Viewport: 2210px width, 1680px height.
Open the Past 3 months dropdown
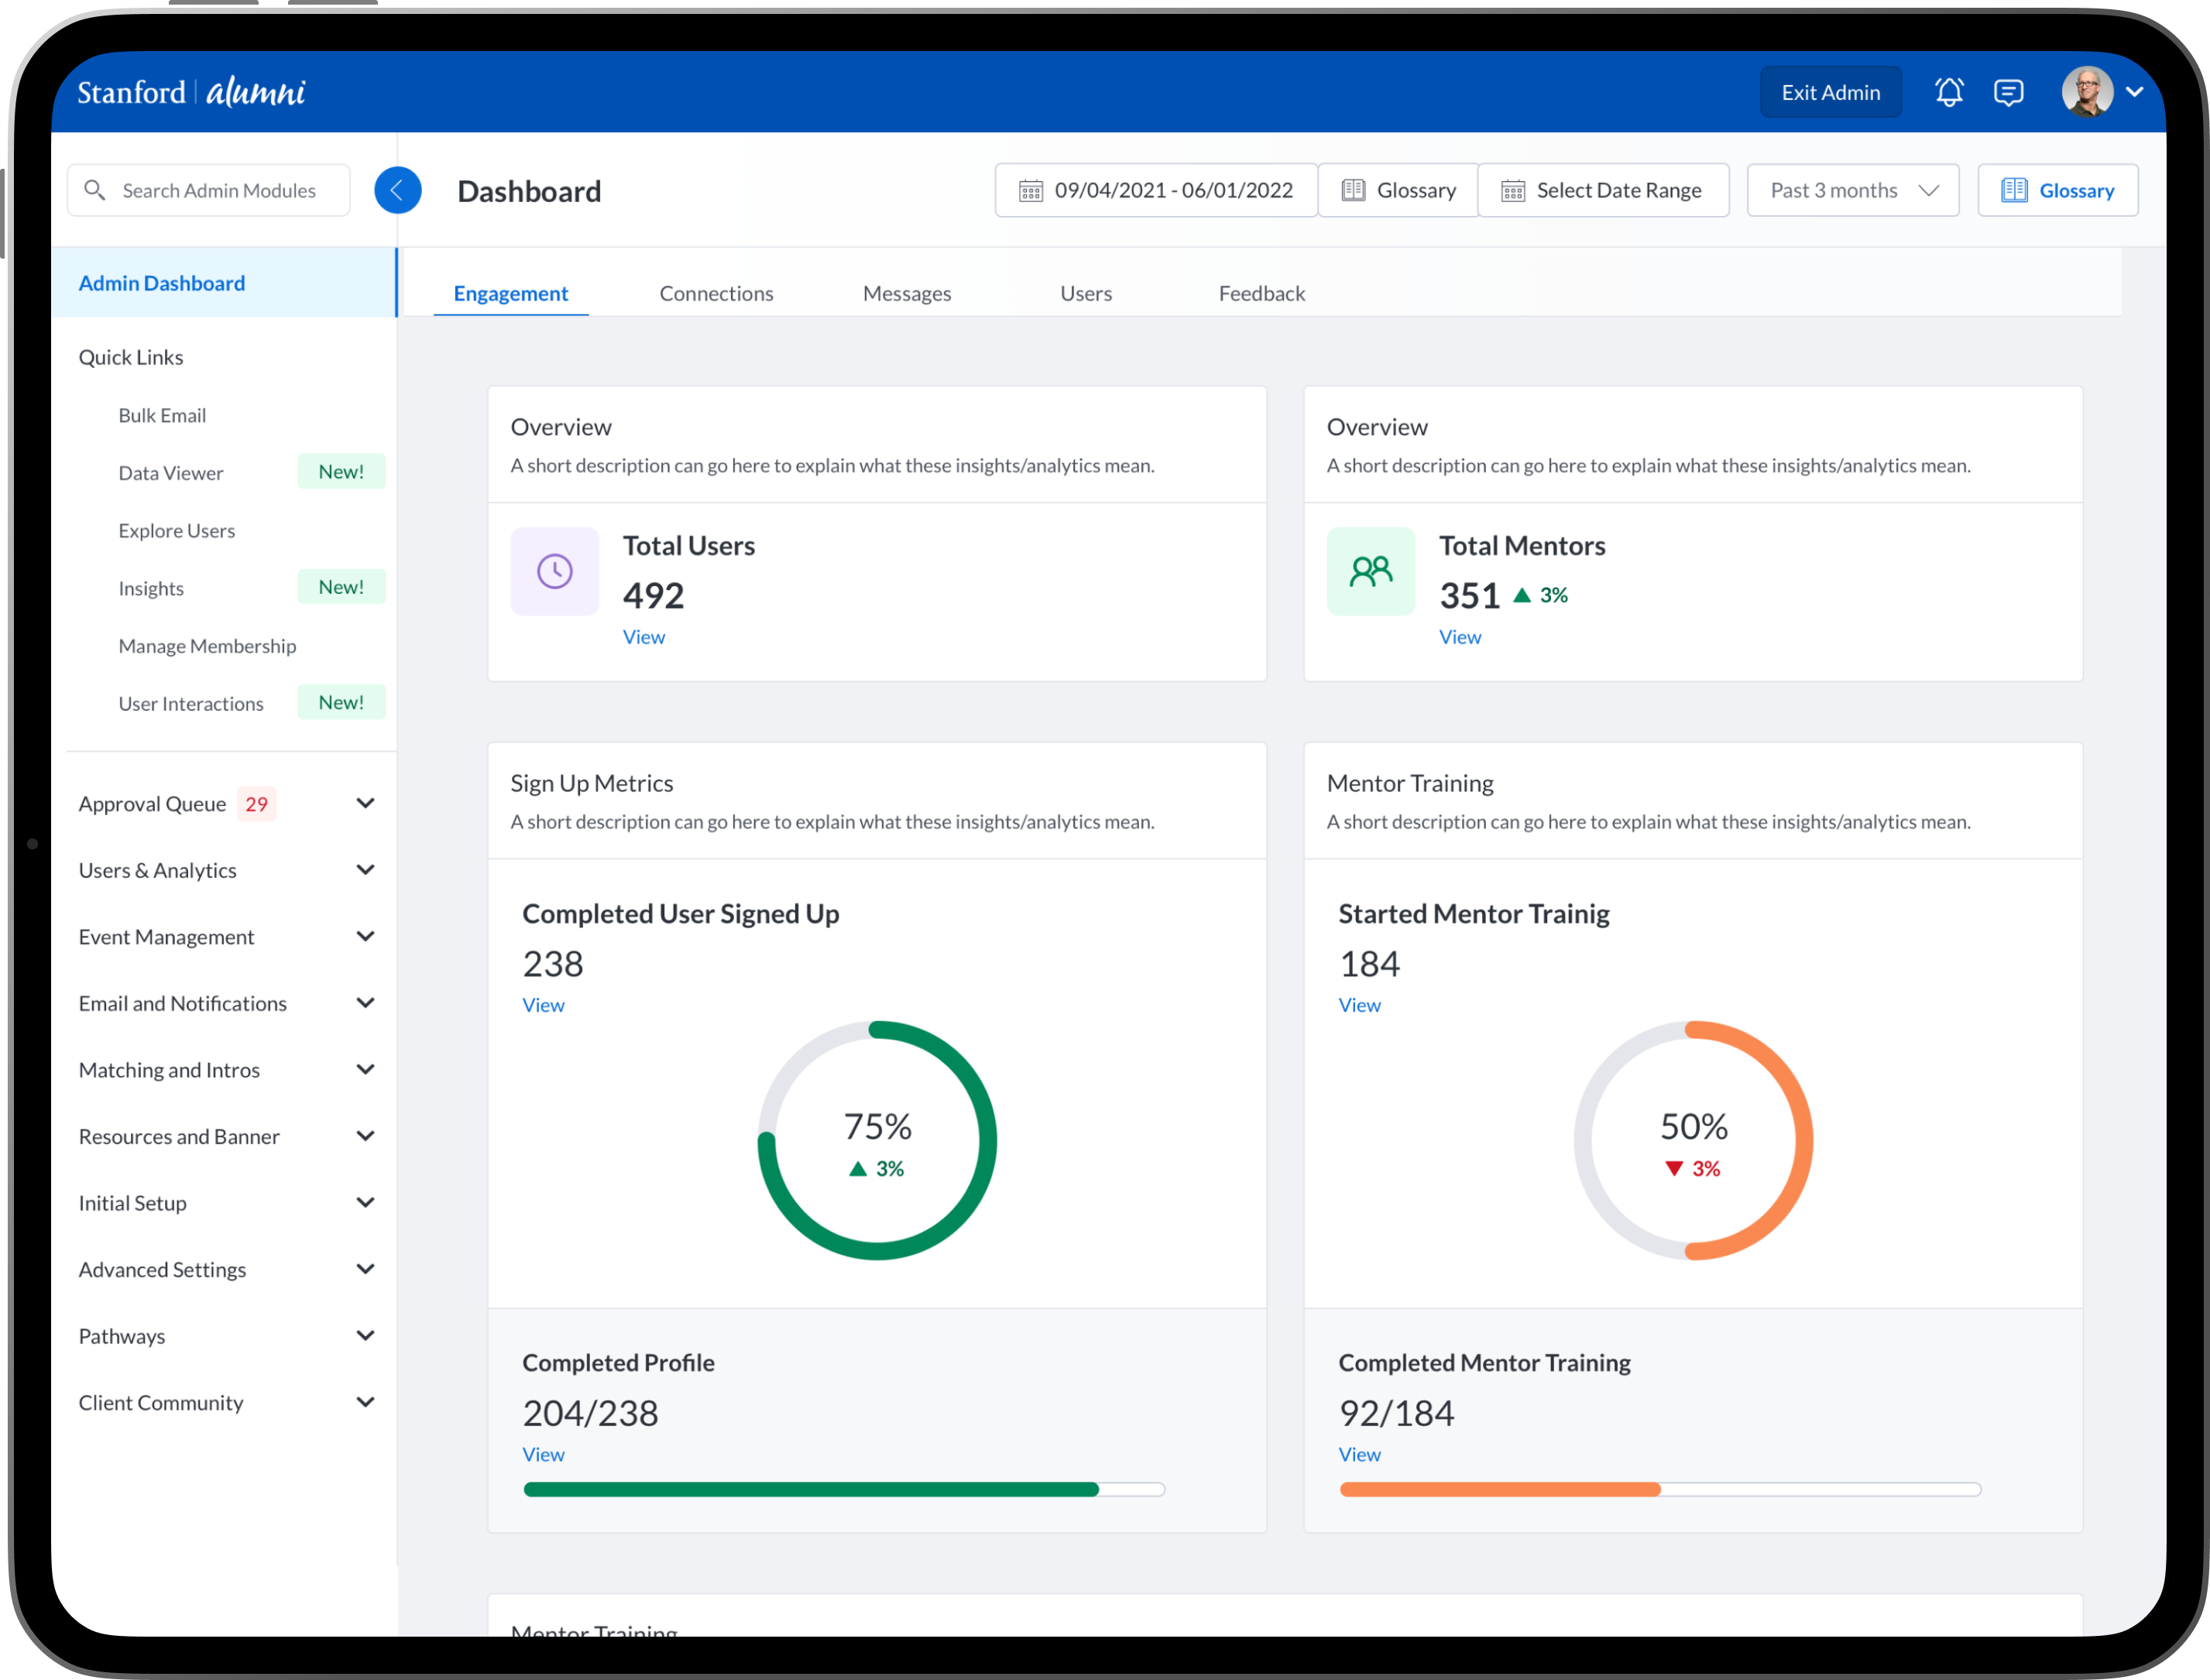[x=1852, y=190]
